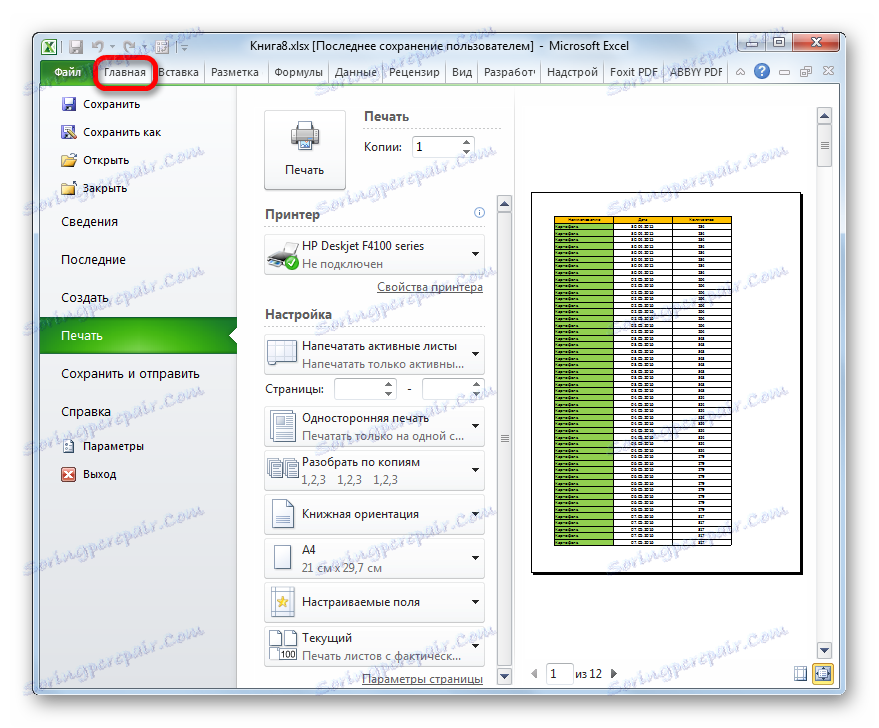Click the print preview page thumbnail
Viewport: 879px width, 728px height.
[667, 383]
